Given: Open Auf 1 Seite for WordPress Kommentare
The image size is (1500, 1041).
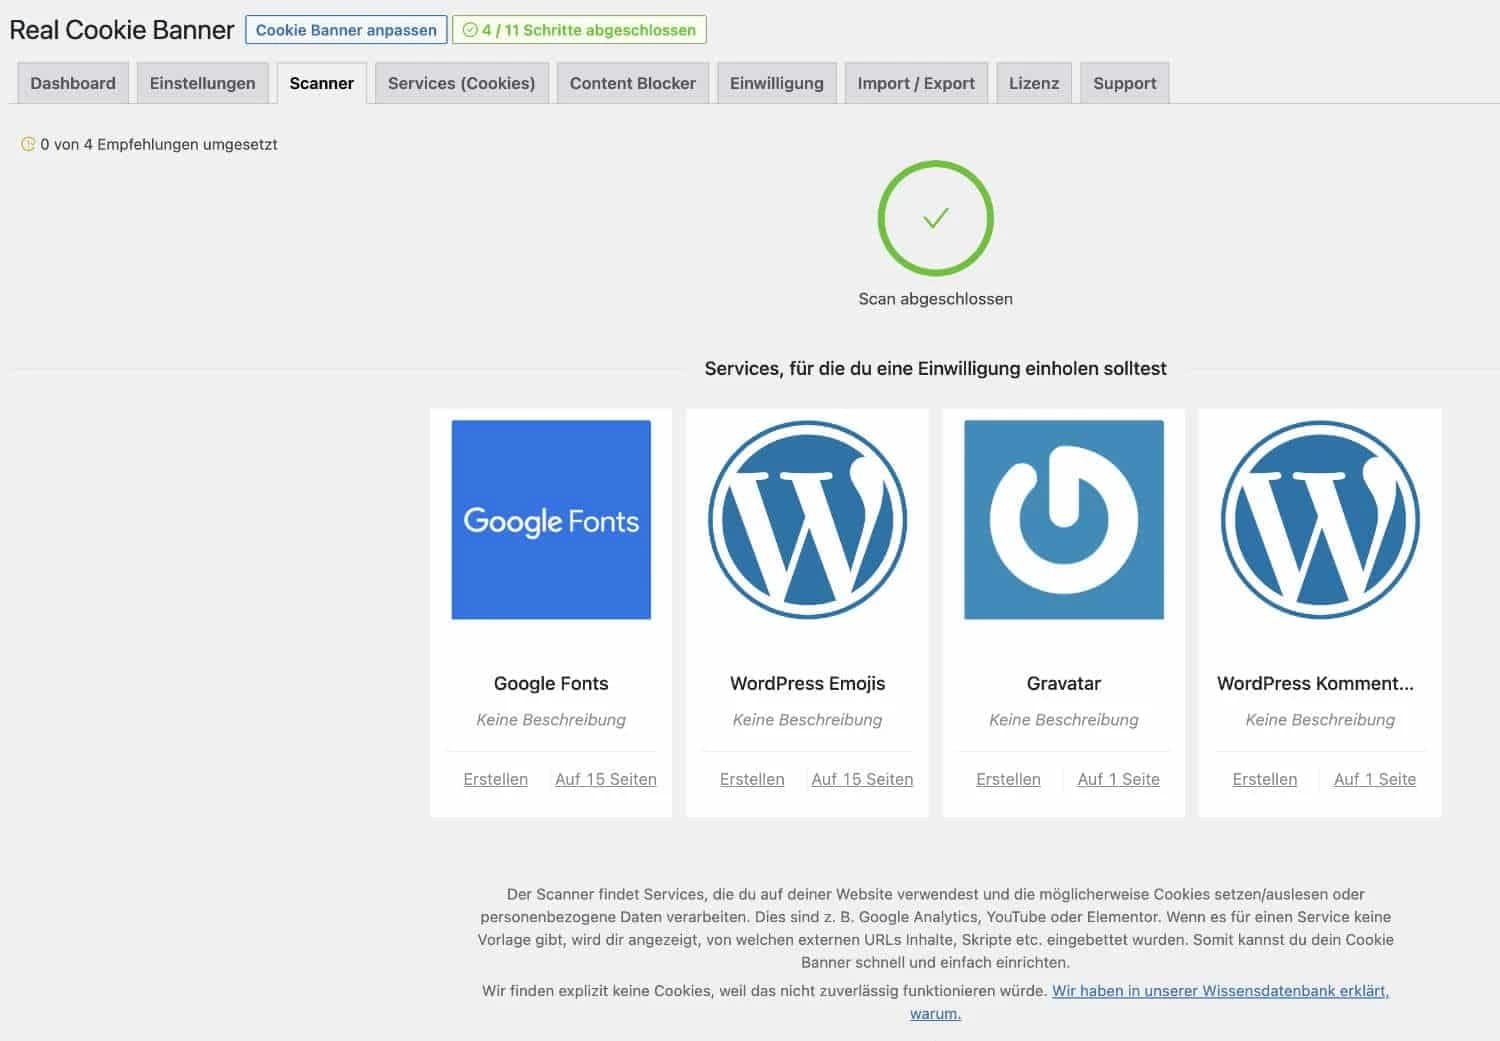Looking at the screenshot, I should [x=1375, y=779].
